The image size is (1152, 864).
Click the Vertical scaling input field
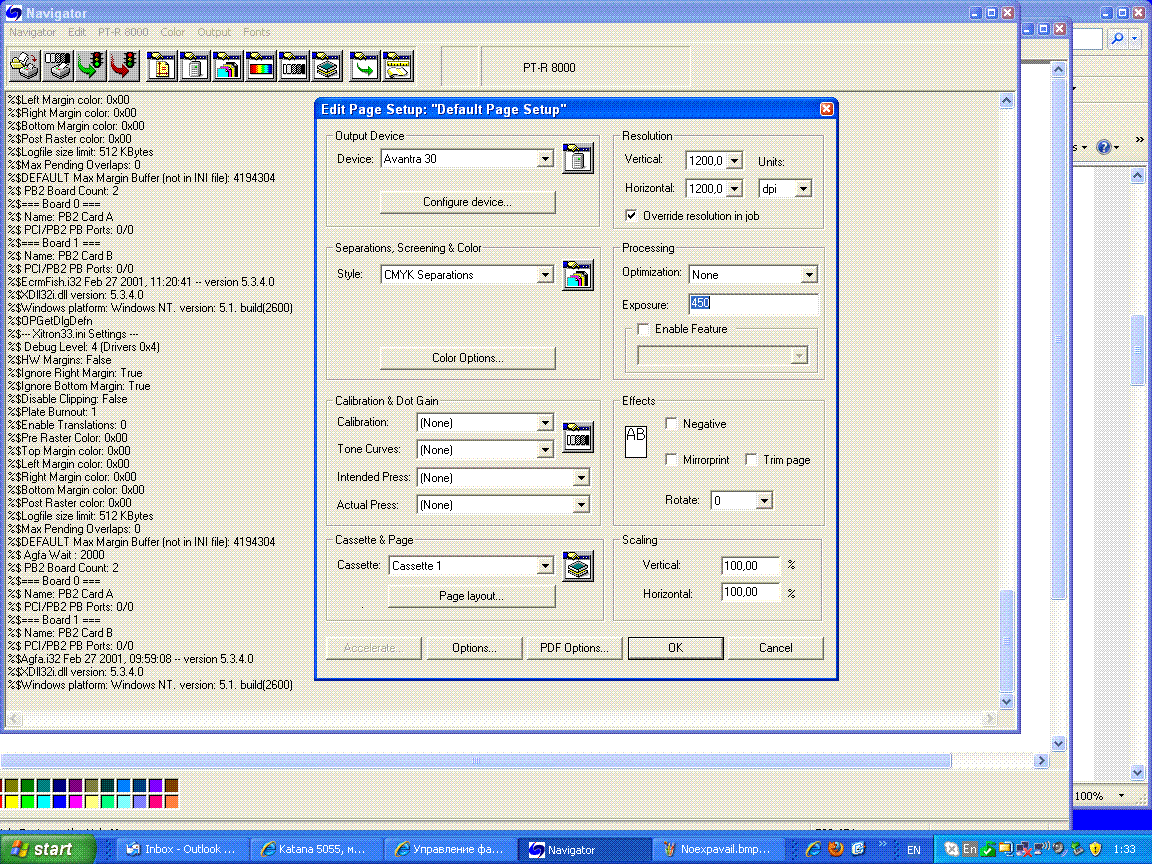(x=750, y=566)
